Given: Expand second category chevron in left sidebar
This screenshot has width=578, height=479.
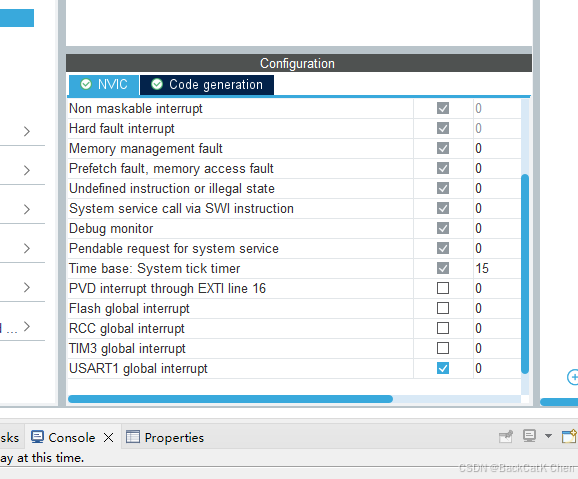Looking at the screenshot, I should 27,170.
